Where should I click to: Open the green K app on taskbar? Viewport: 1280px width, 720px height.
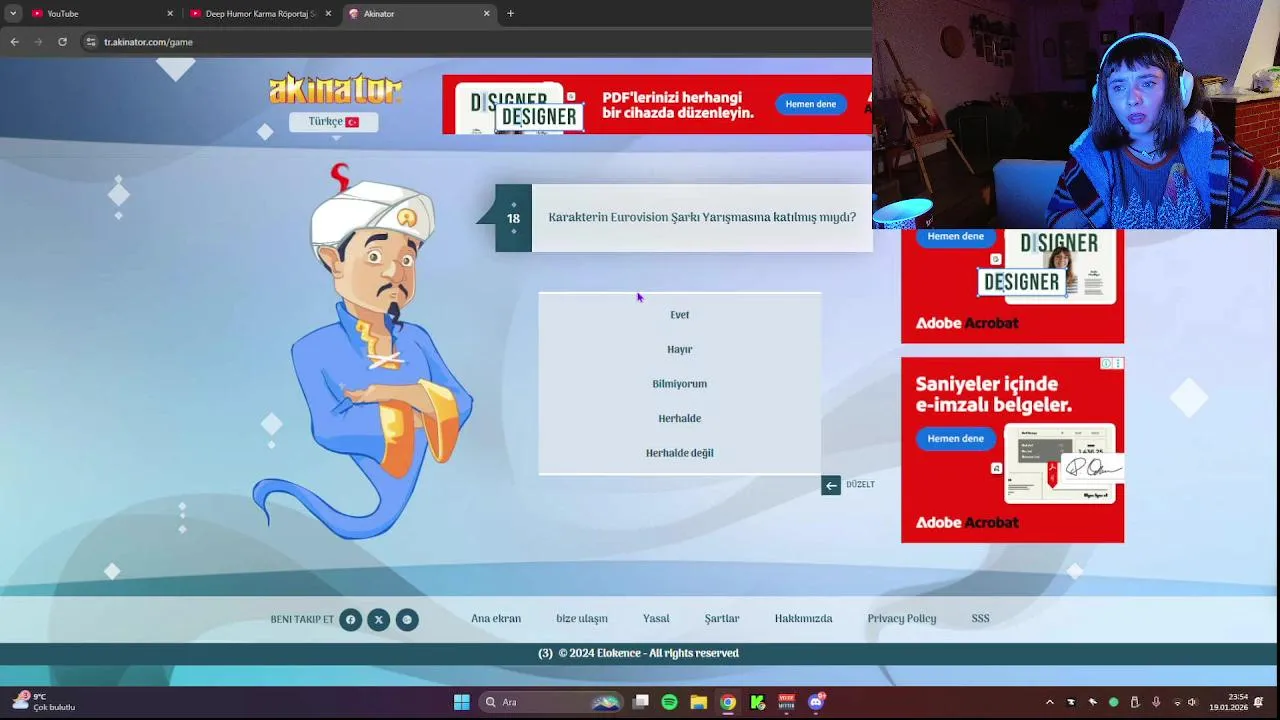click(757, 702)
